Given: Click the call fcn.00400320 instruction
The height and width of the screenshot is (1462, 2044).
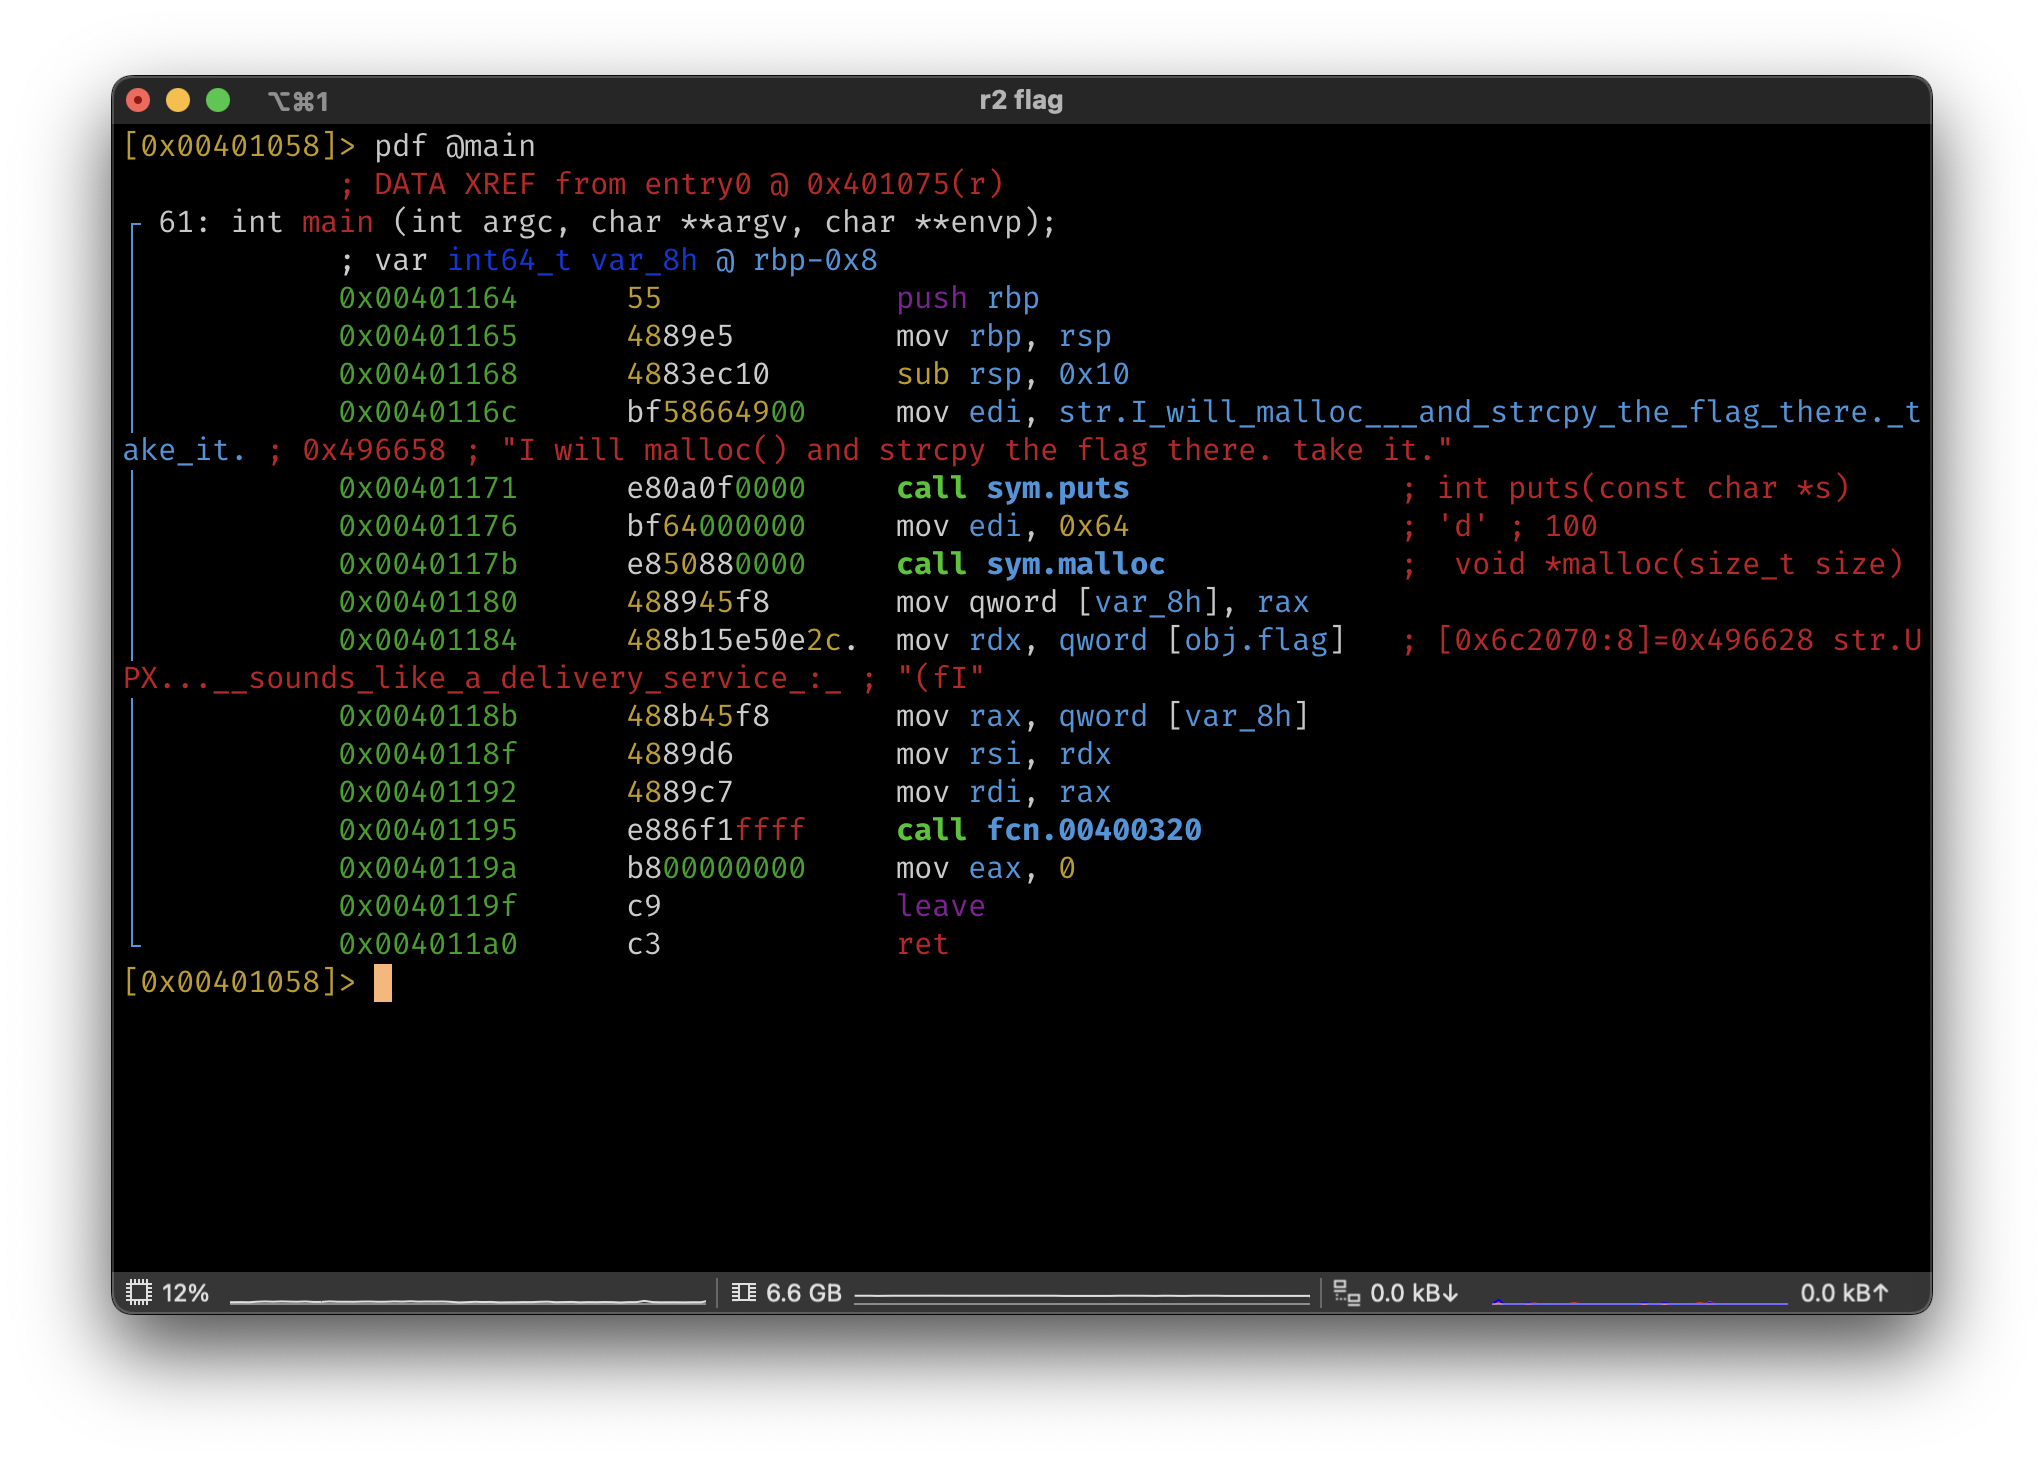Looking at the screenshot, I should point(1048,830).
